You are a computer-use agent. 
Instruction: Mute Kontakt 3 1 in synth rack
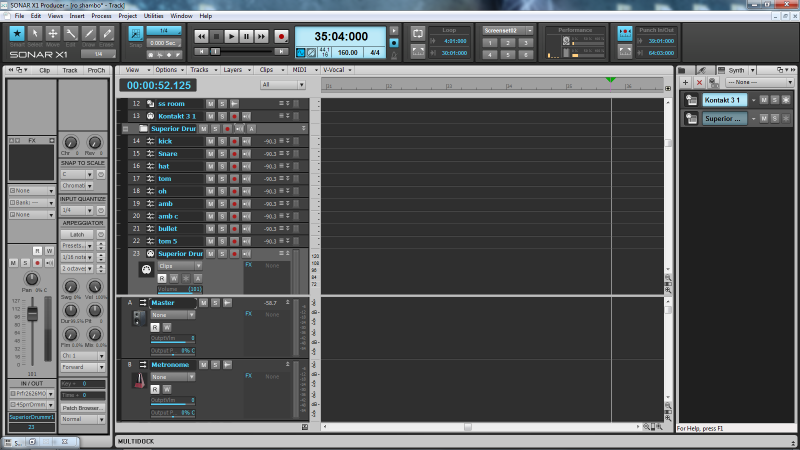[x=764, y=100]
